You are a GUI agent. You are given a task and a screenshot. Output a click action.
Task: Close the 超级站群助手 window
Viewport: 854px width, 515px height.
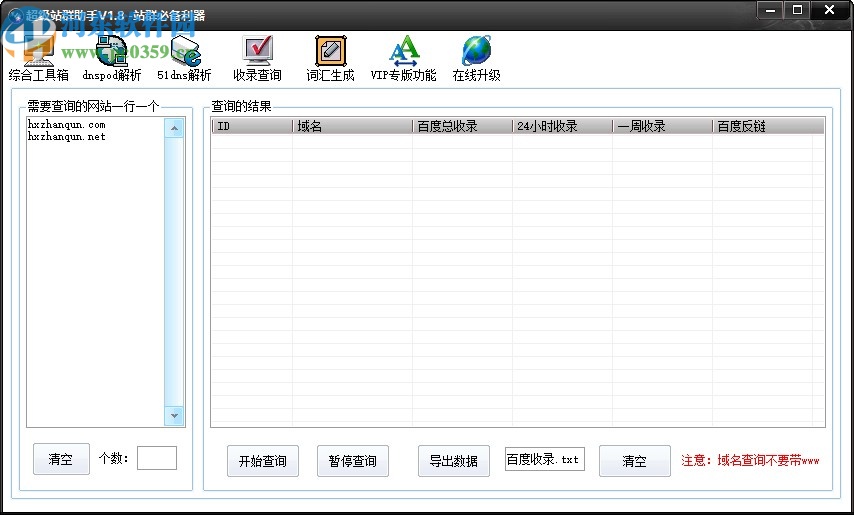coord(829,10)
